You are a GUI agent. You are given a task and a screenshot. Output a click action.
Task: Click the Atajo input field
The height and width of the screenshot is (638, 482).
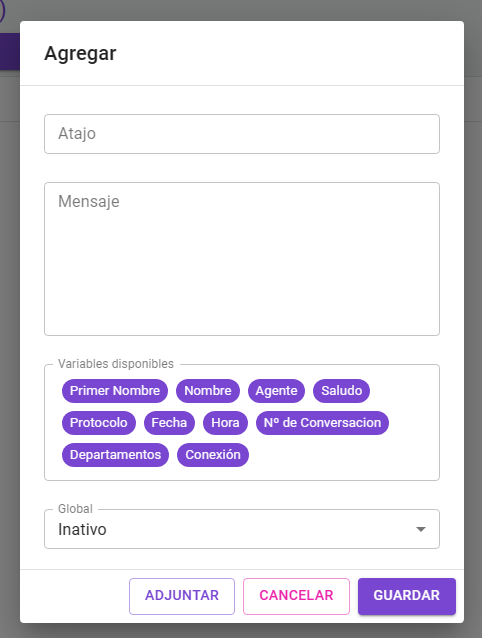point(242,134)
